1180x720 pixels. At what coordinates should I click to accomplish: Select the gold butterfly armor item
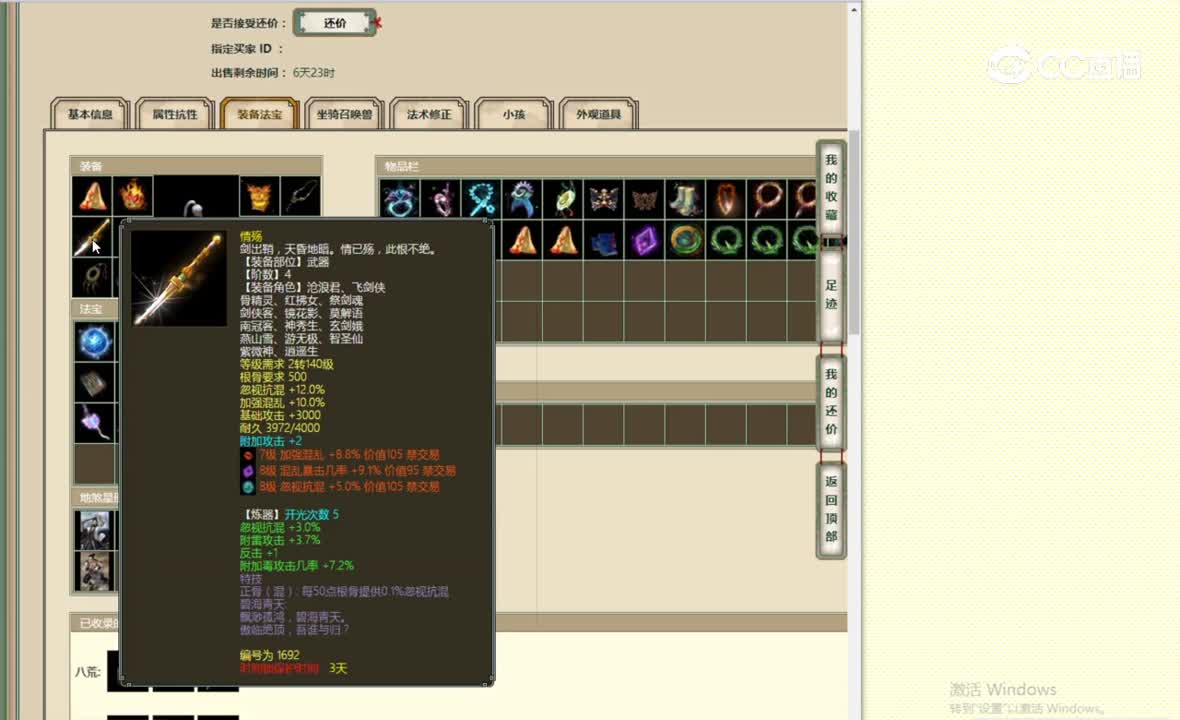point(603,199)
